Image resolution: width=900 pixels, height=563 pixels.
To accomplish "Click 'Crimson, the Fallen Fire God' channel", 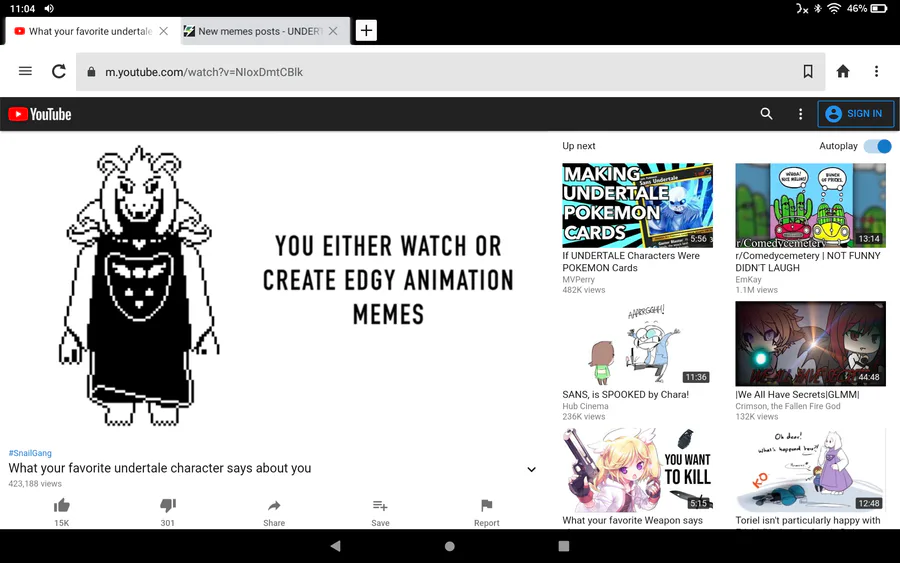I will tap(788, 406).
